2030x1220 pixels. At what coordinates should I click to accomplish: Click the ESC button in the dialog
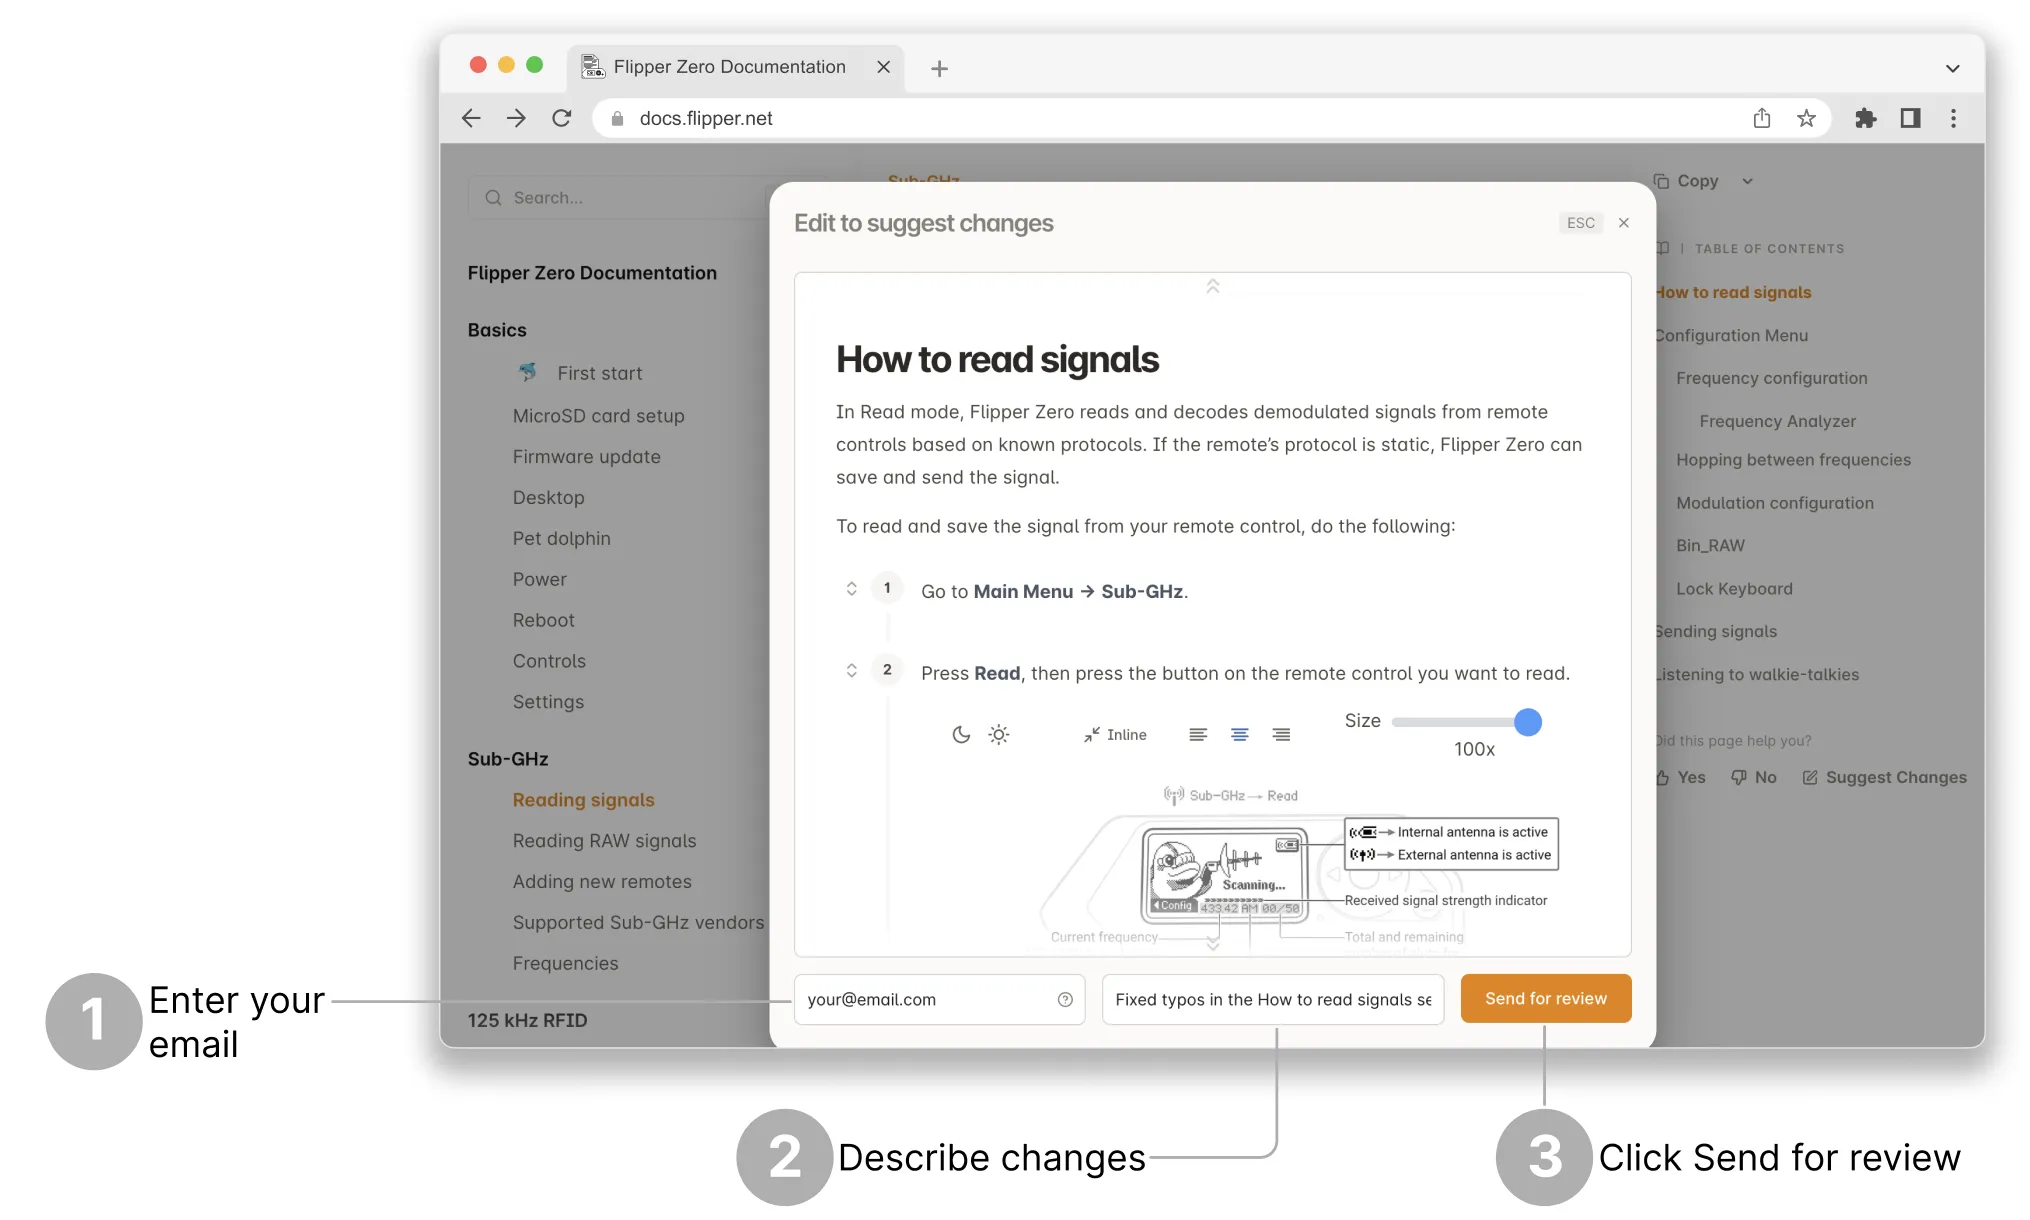pyautogui.click(x=1581, y=223)
